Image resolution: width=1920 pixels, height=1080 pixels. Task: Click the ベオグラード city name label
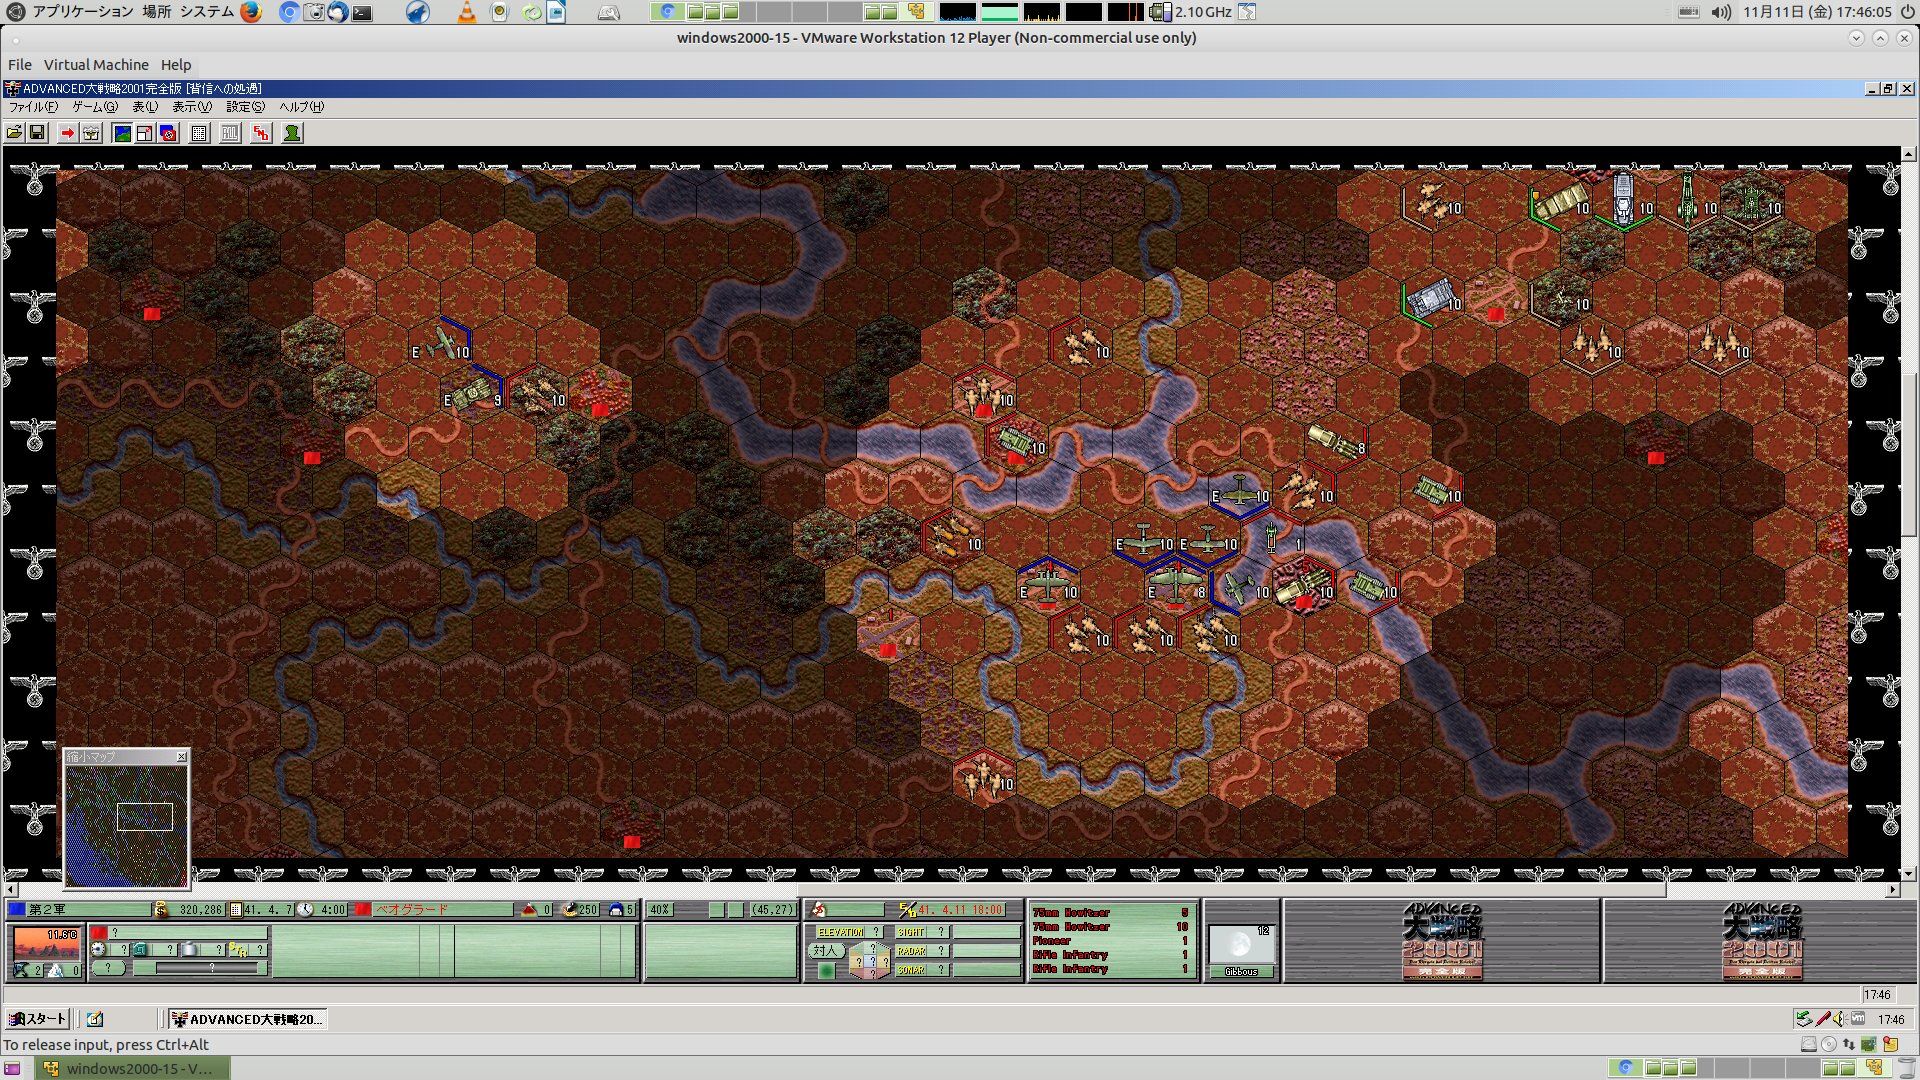[412, 909]
